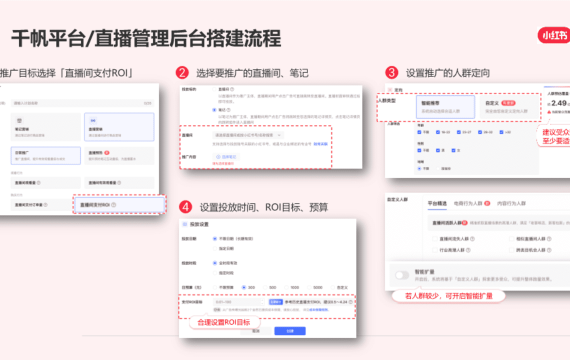Click the gray cancel button in 投放设置

[256, 331]
